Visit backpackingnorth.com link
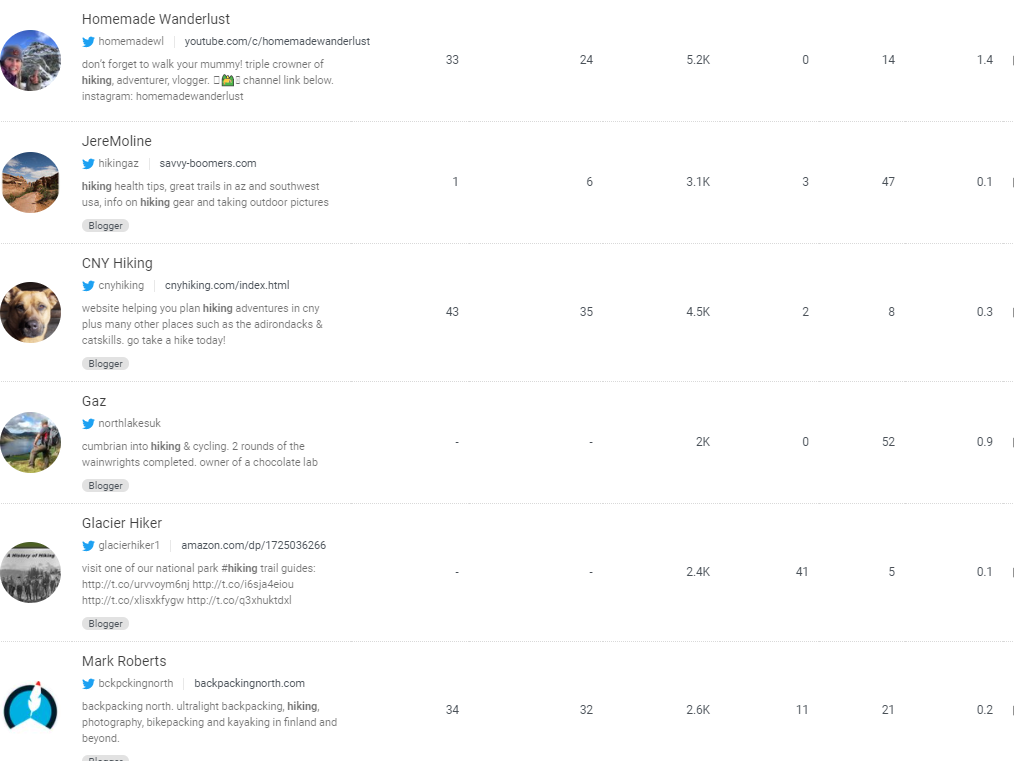This screenshot has width=1014, height=761. (x=250, y=683)
